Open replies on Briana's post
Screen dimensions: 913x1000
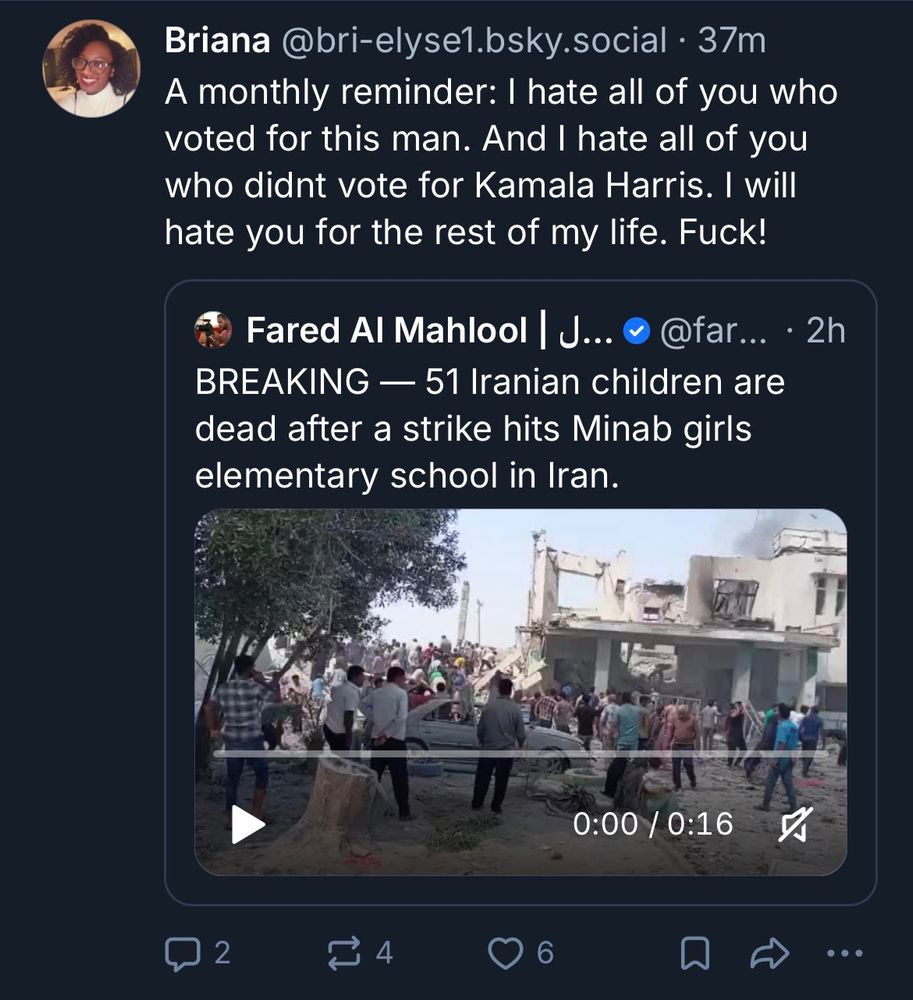(185, 953)
